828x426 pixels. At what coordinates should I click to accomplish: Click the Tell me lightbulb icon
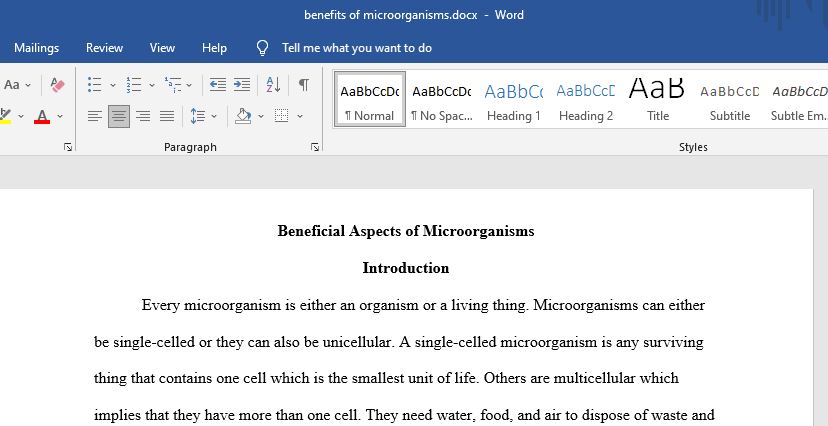point(262,48)
